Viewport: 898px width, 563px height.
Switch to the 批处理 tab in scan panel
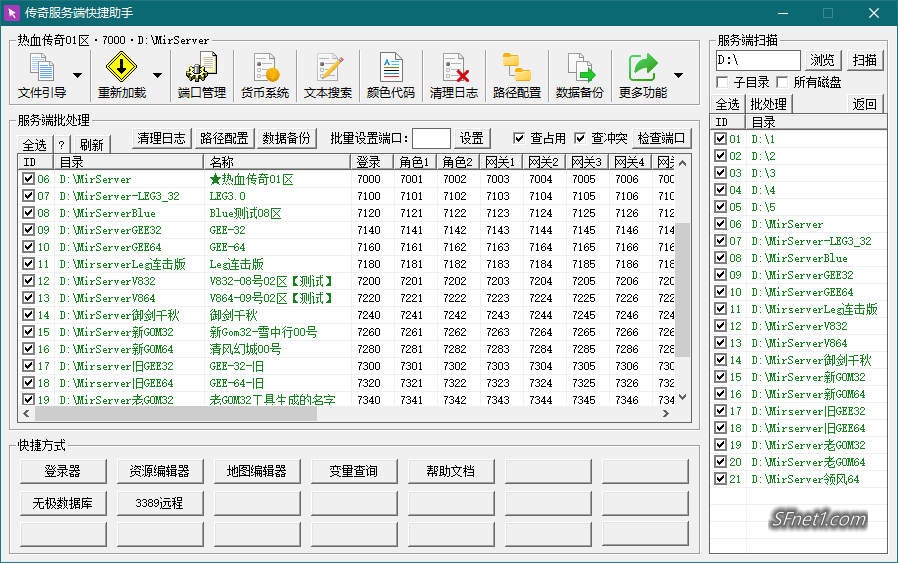[768, 104]
